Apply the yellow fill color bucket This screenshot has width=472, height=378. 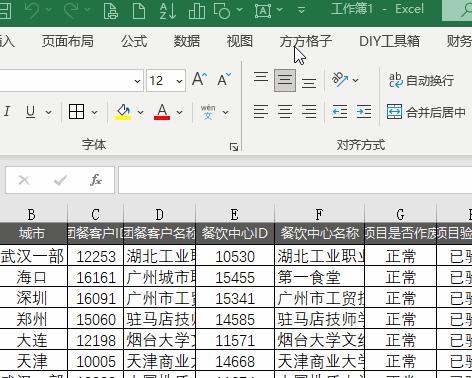pos(123,112)
